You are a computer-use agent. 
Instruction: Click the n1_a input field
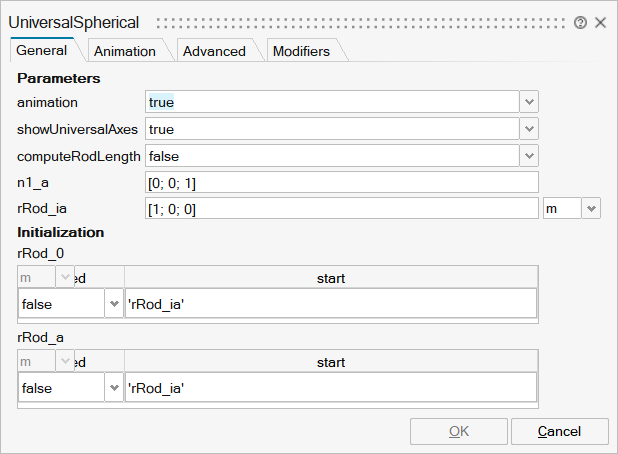pyautogui.click(x=342, y=182)
